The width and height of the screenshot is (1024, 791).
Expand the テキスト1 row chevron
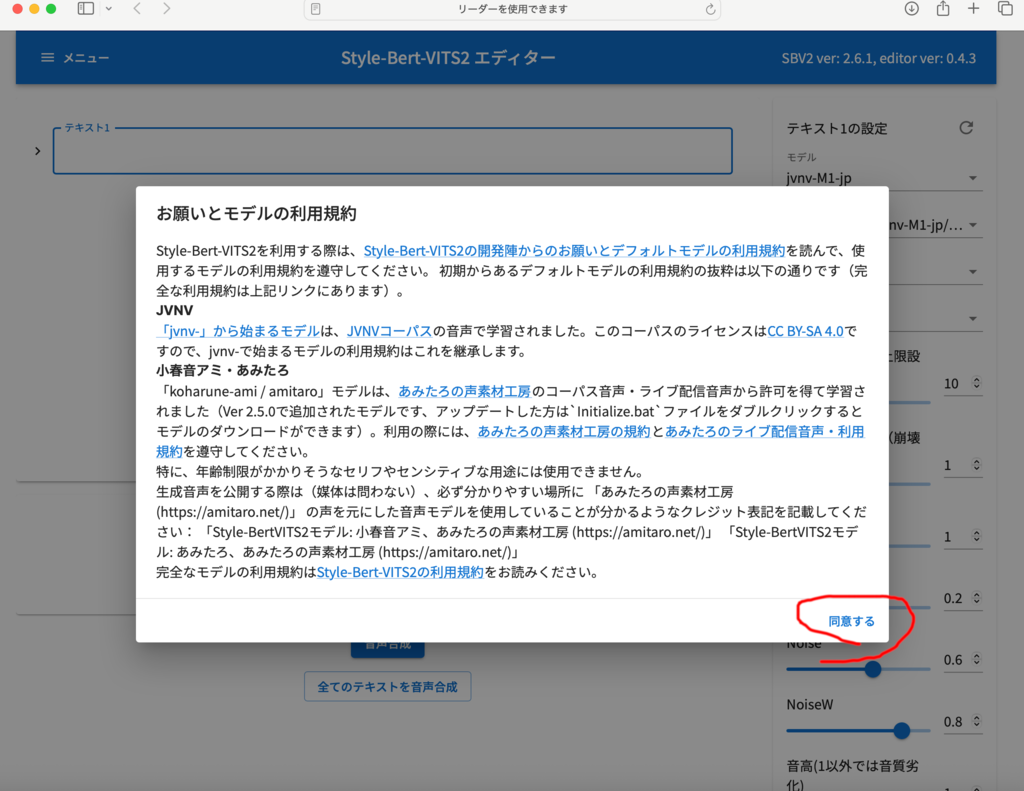pyautogui.click(x=37, y=151)
